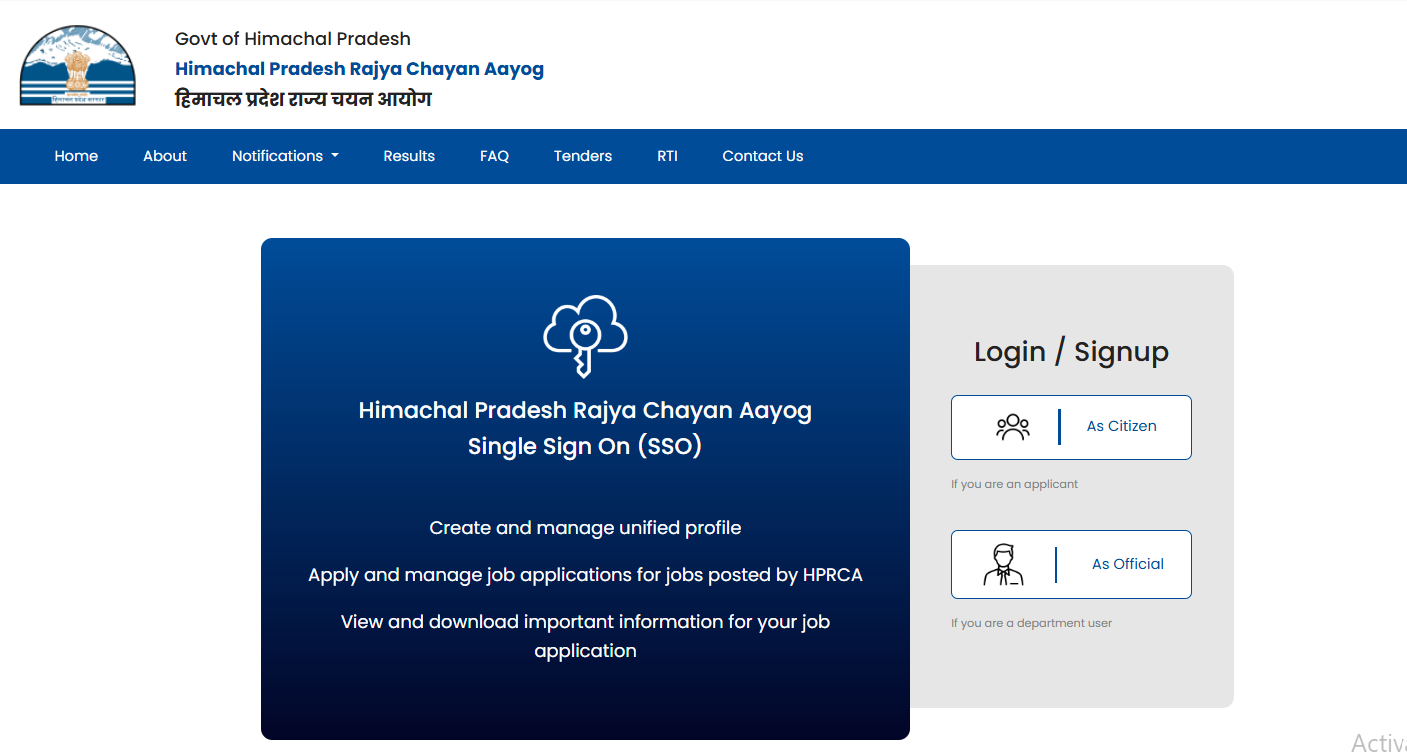This screenshot has width=1407, height=752.
Task: Open the Contact Us page
Action: tap(763, 156)
